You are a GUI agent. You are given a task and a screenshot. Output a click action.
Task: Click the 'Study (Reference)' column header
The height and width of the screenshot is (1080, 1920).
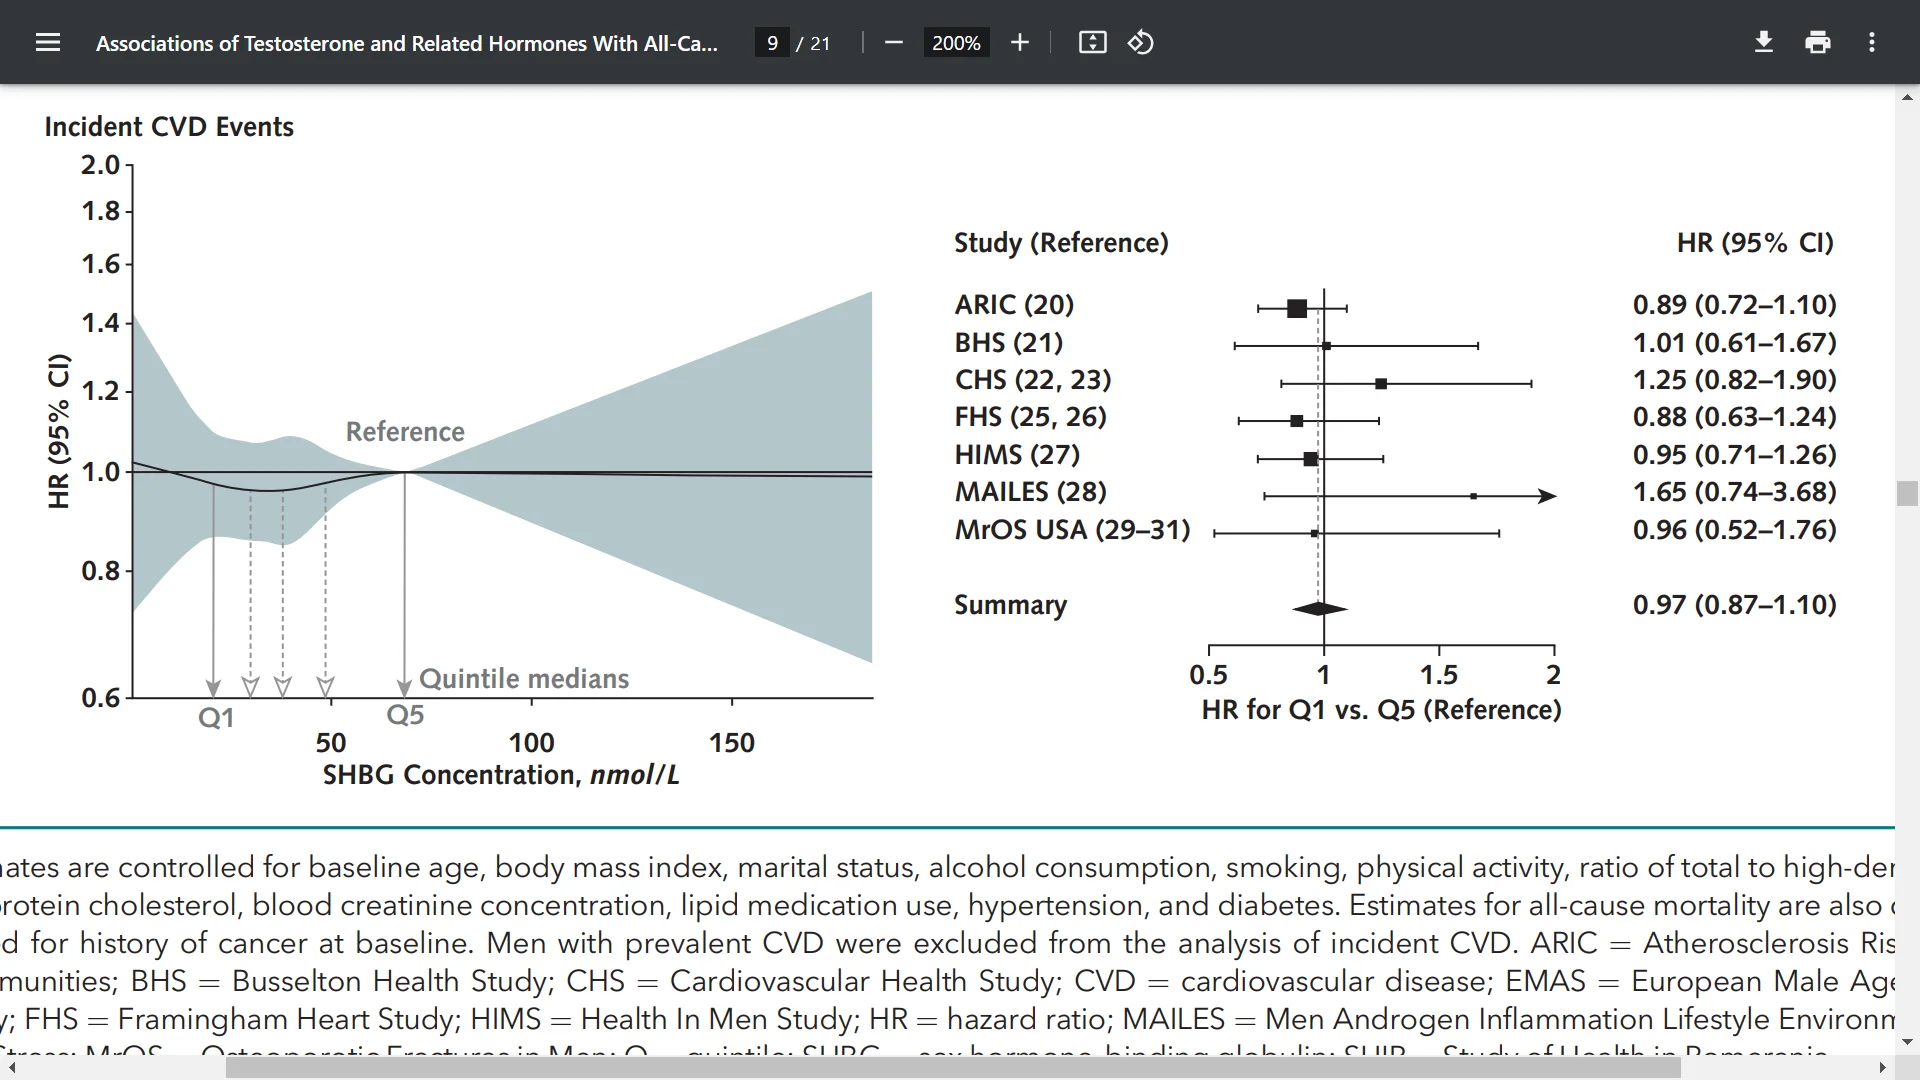click(1061, 243)
